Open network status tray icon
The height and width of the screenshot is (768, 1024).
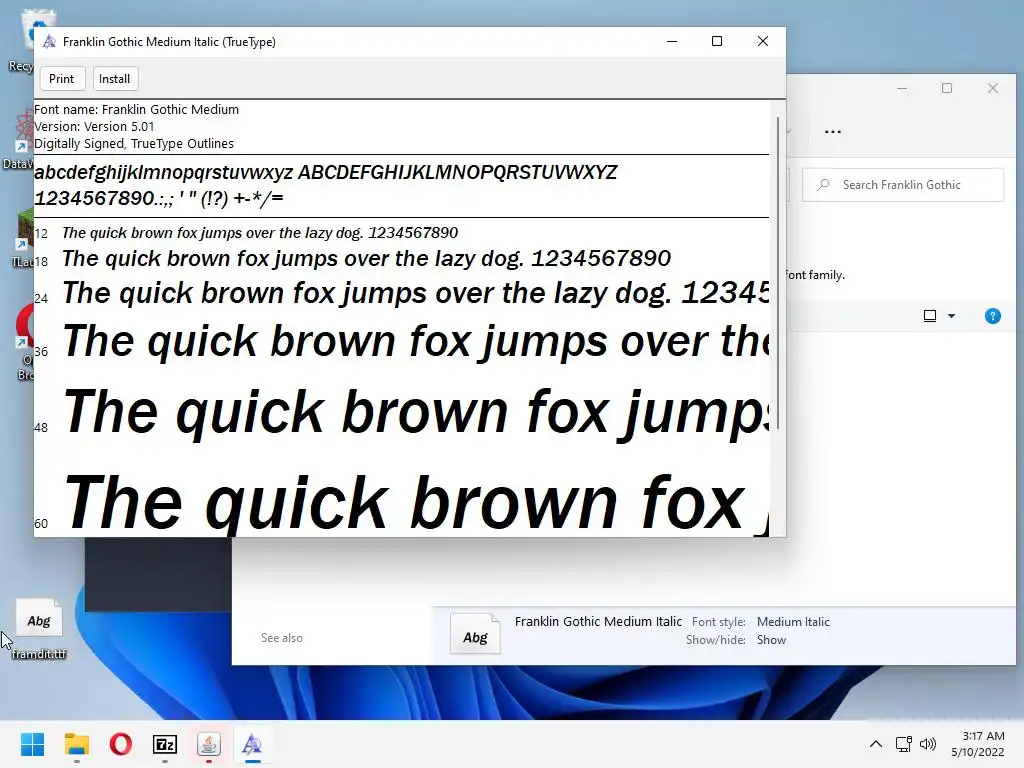904,744
